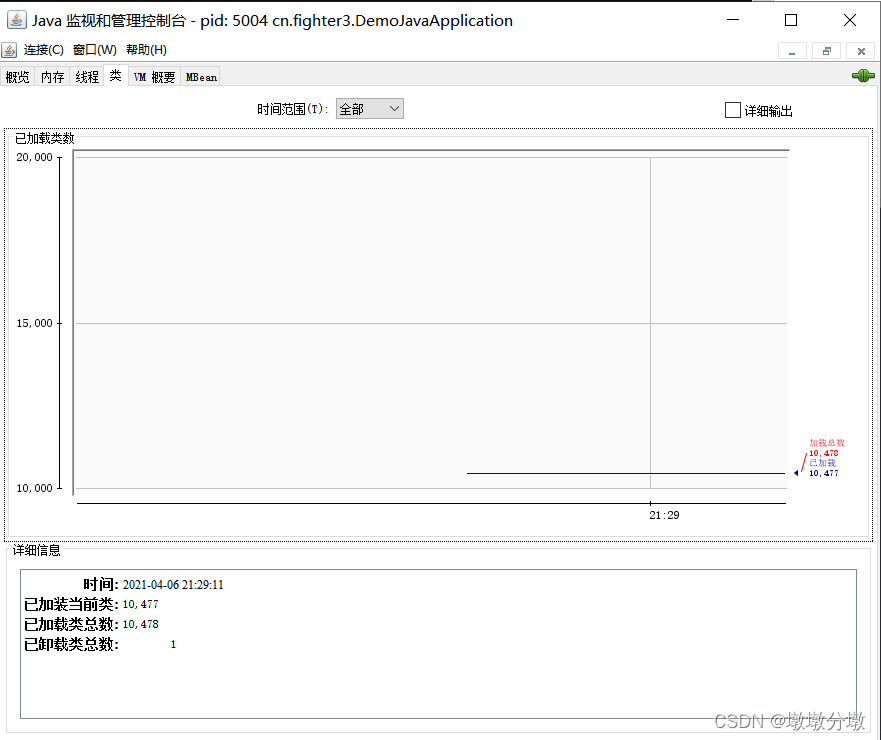The image size is (881, 740).
Task: Click the timestamp 2021-04-06 21:29:11
Action: (173, 585)
